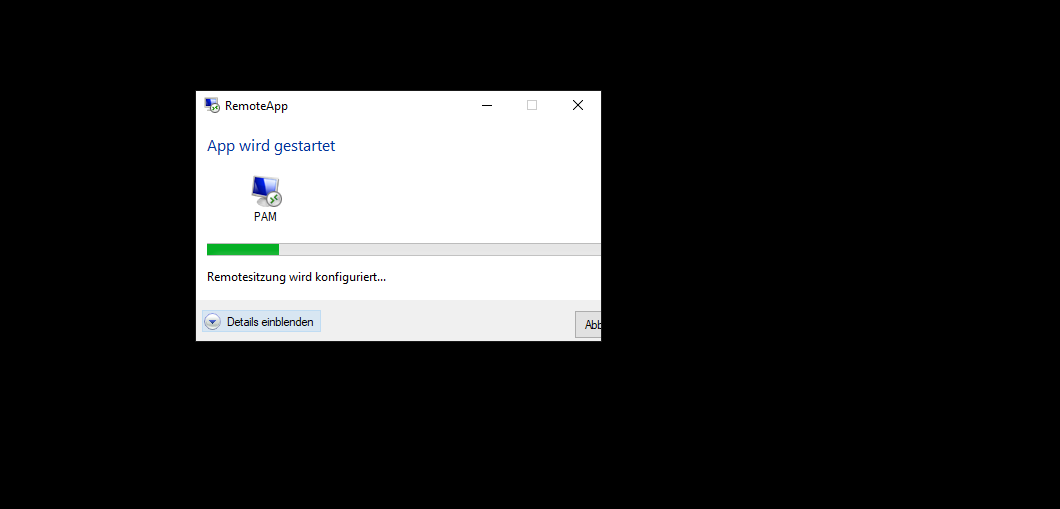Click the RemoteApp window title text
The image size is (1060, 509).
click(x=256, y=106)
